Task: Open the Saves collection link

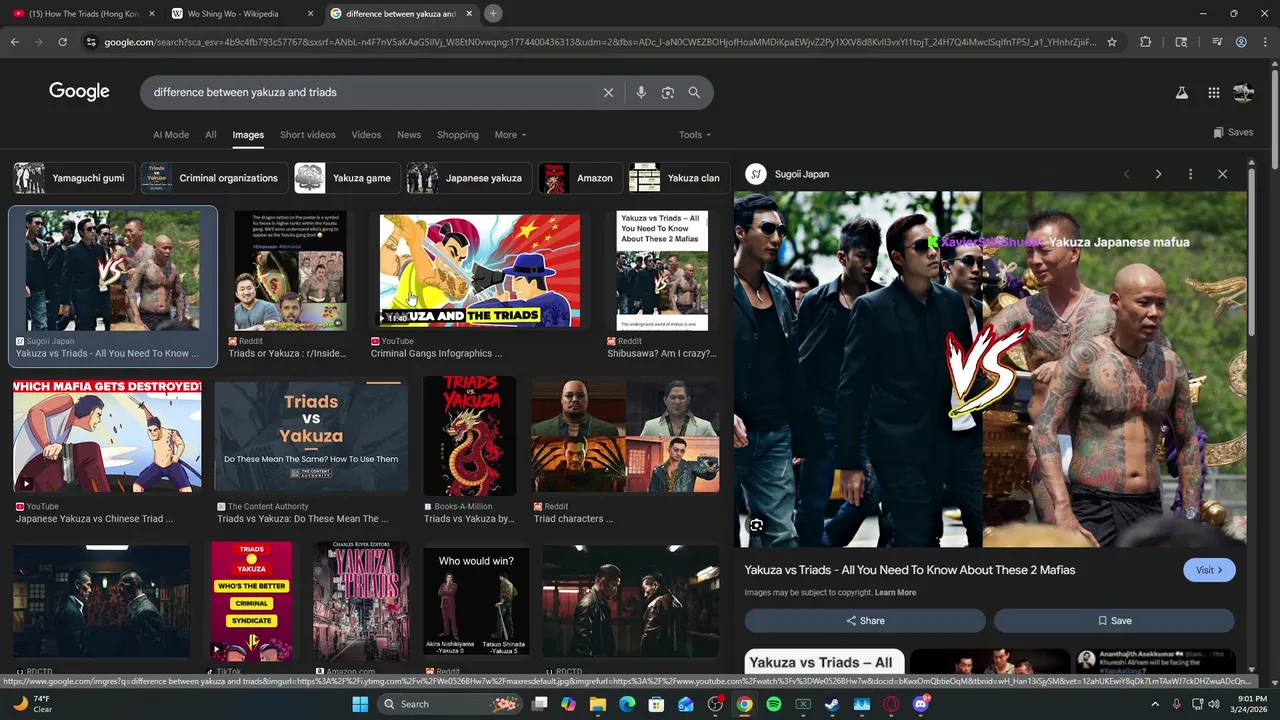Action: coord(1233,132)
